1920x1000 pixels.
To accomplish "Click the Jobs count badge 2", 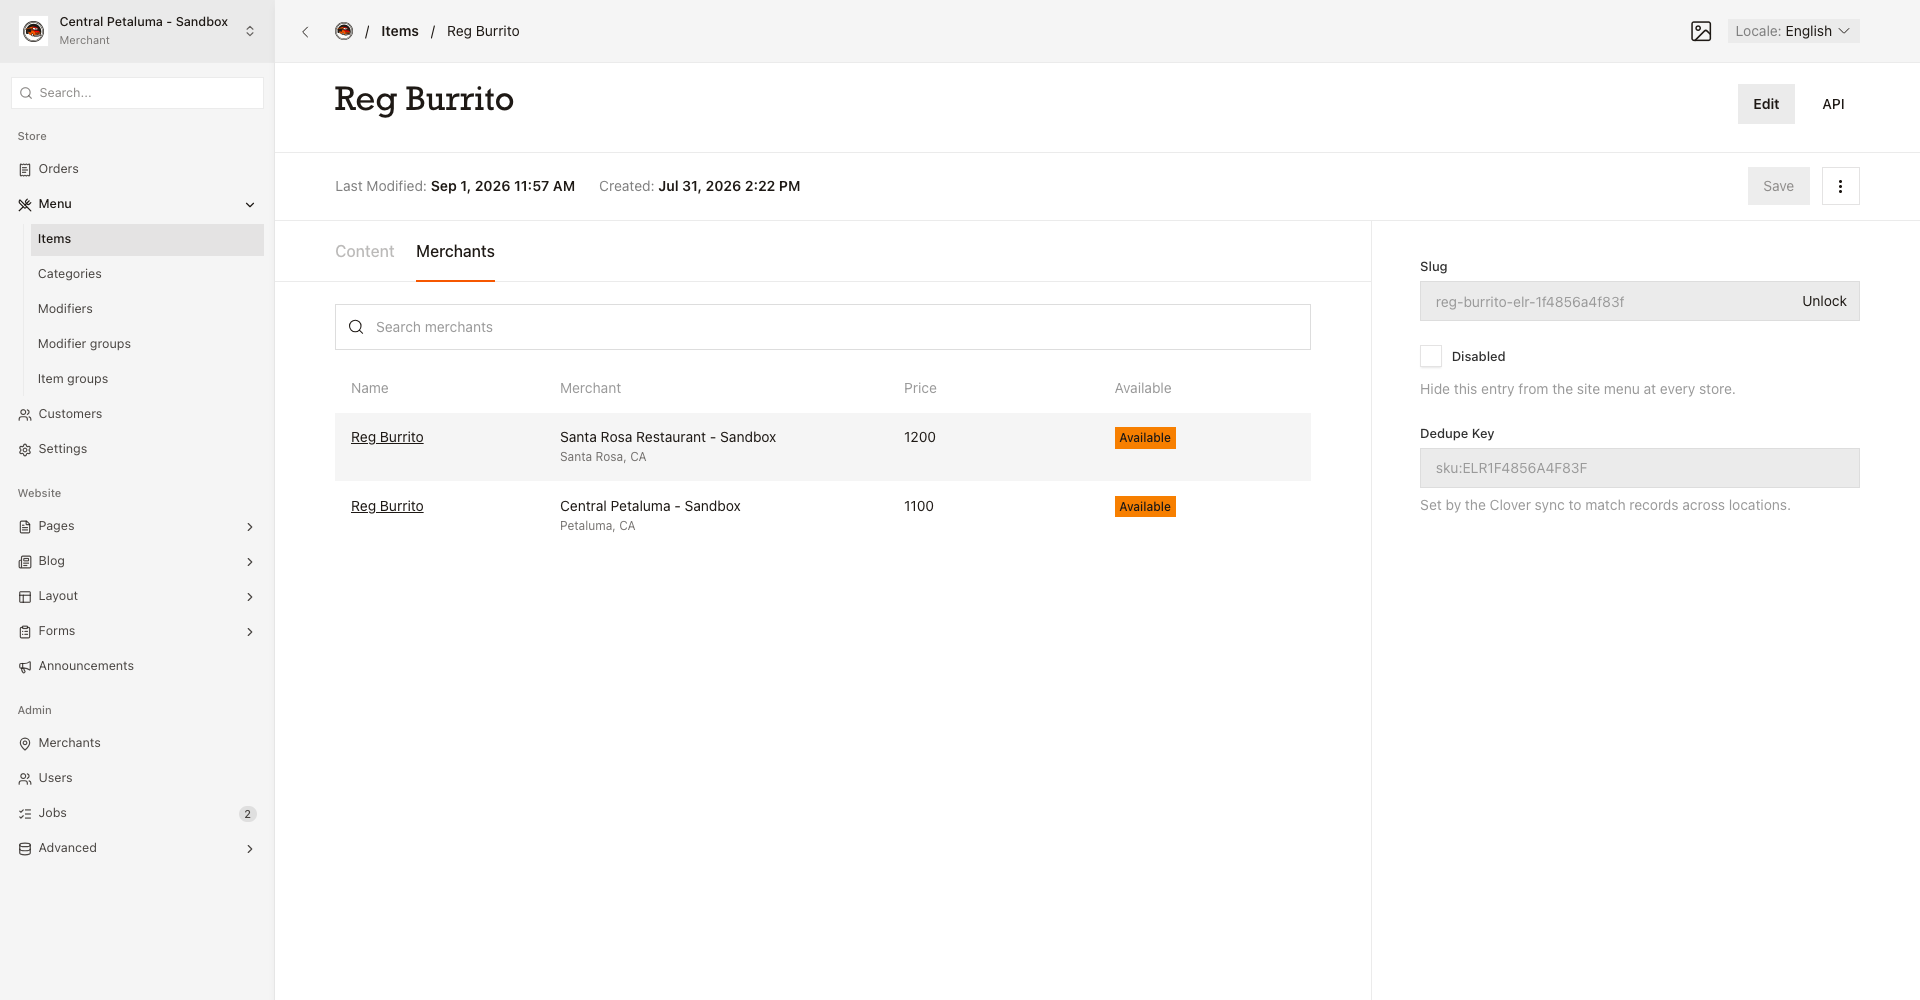I will pyautogui.click(x=248, y=814).
